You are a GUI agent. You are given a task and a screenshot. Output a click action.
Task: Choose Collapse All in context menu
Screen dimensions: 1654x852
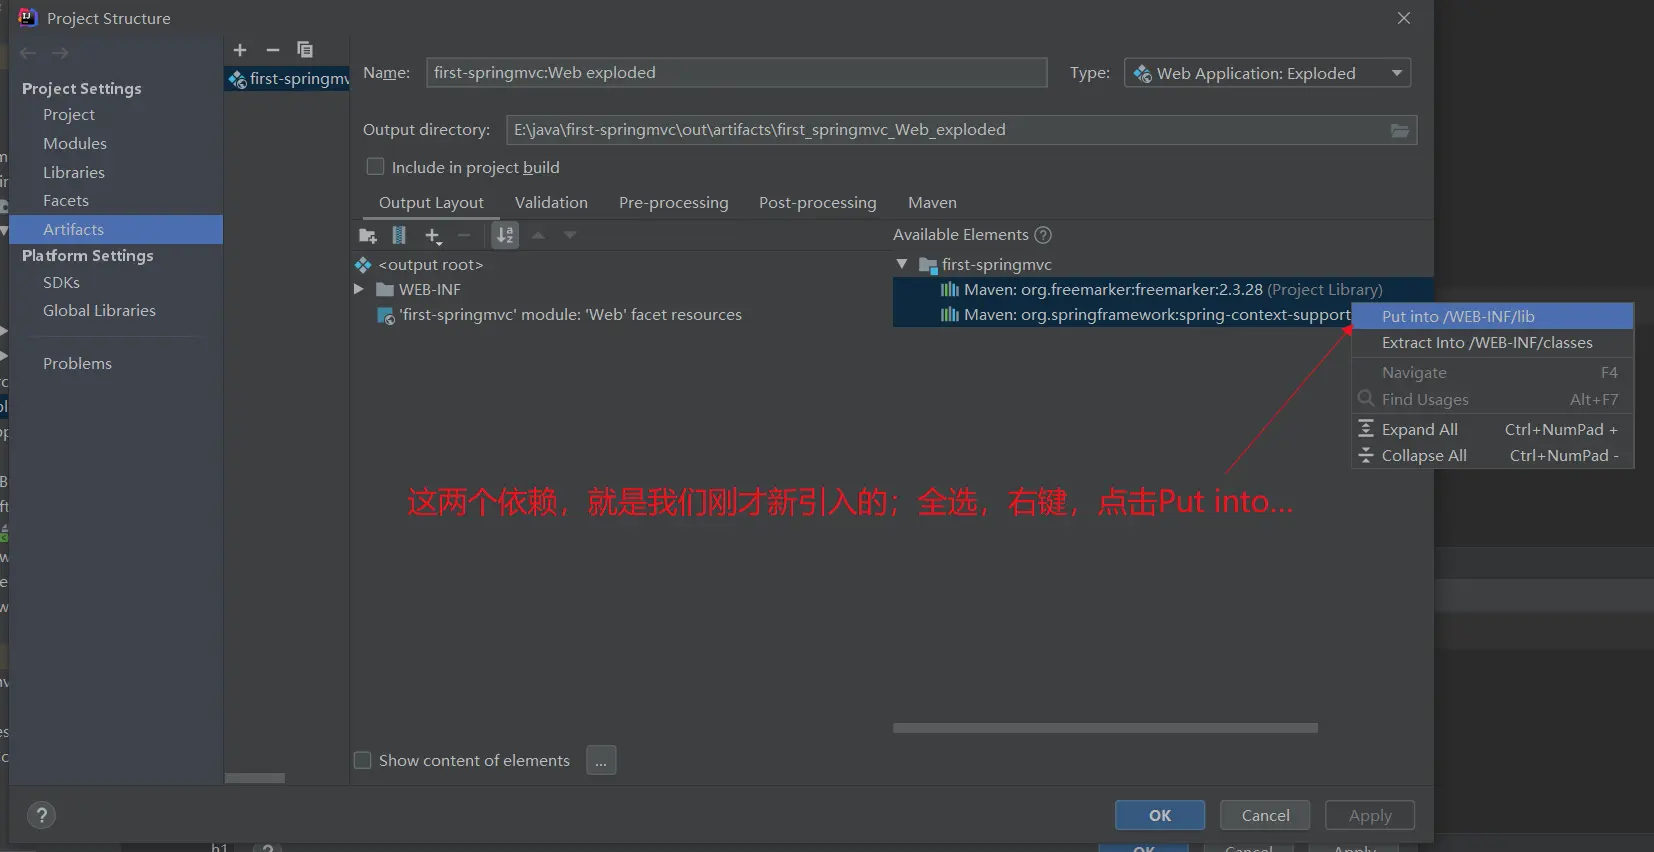point(1492,455)
